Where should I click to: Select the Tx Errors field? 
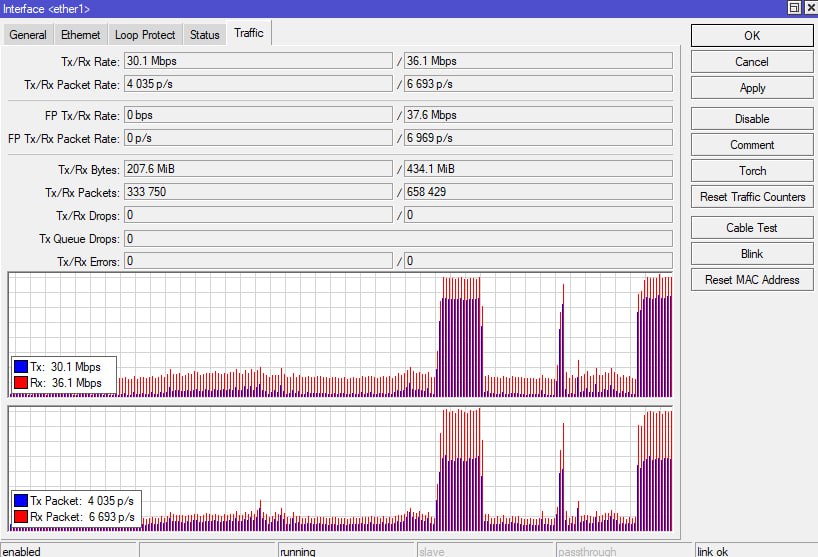pos(258,261)
